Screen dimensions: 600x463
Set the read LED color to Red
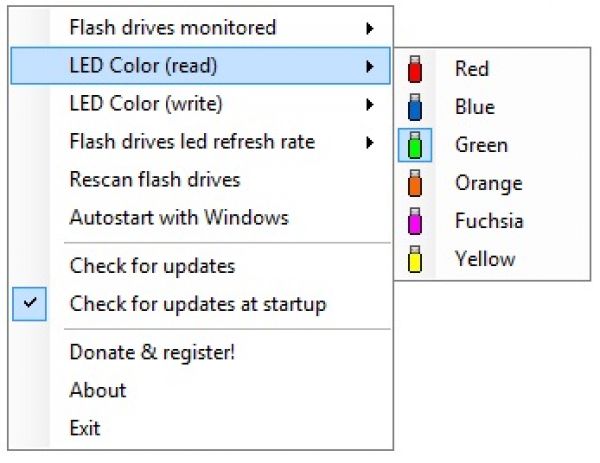coord(471,69)
